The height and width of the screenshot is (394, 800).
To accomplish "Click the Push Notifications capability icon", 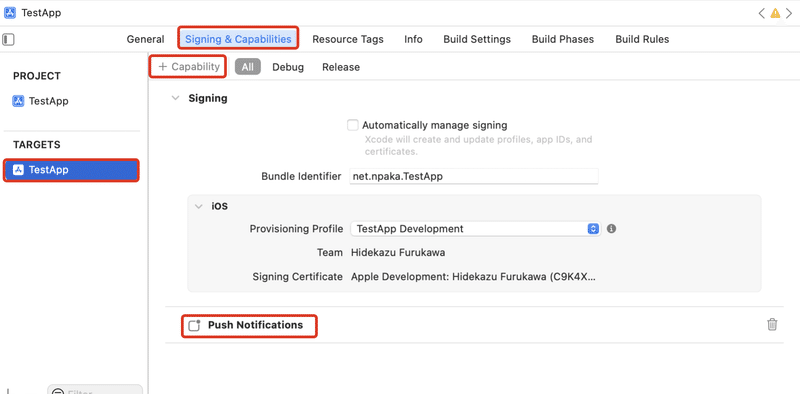I will pos(194,325).
